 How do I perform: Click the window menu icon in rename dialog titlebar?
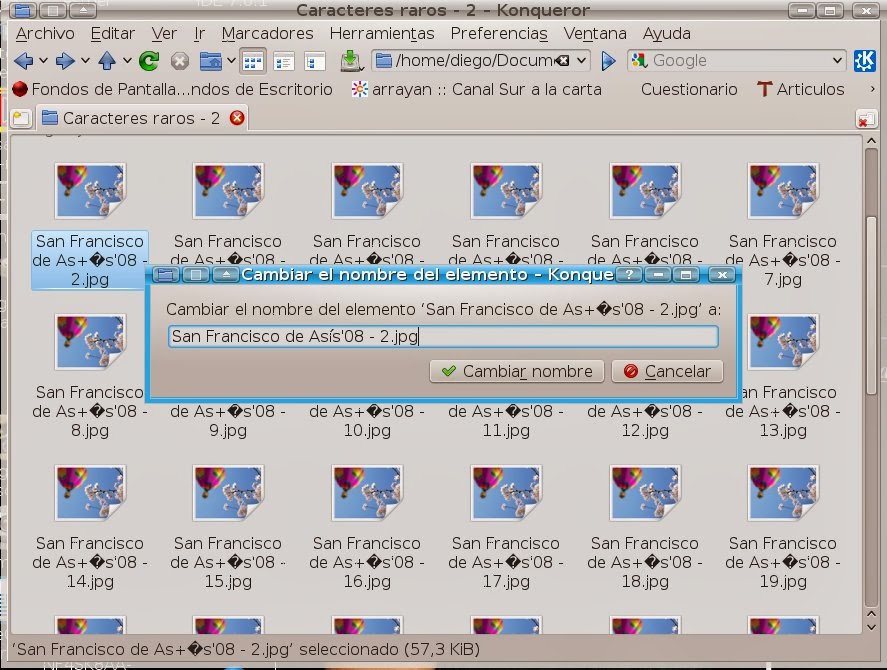coord(166,275)
